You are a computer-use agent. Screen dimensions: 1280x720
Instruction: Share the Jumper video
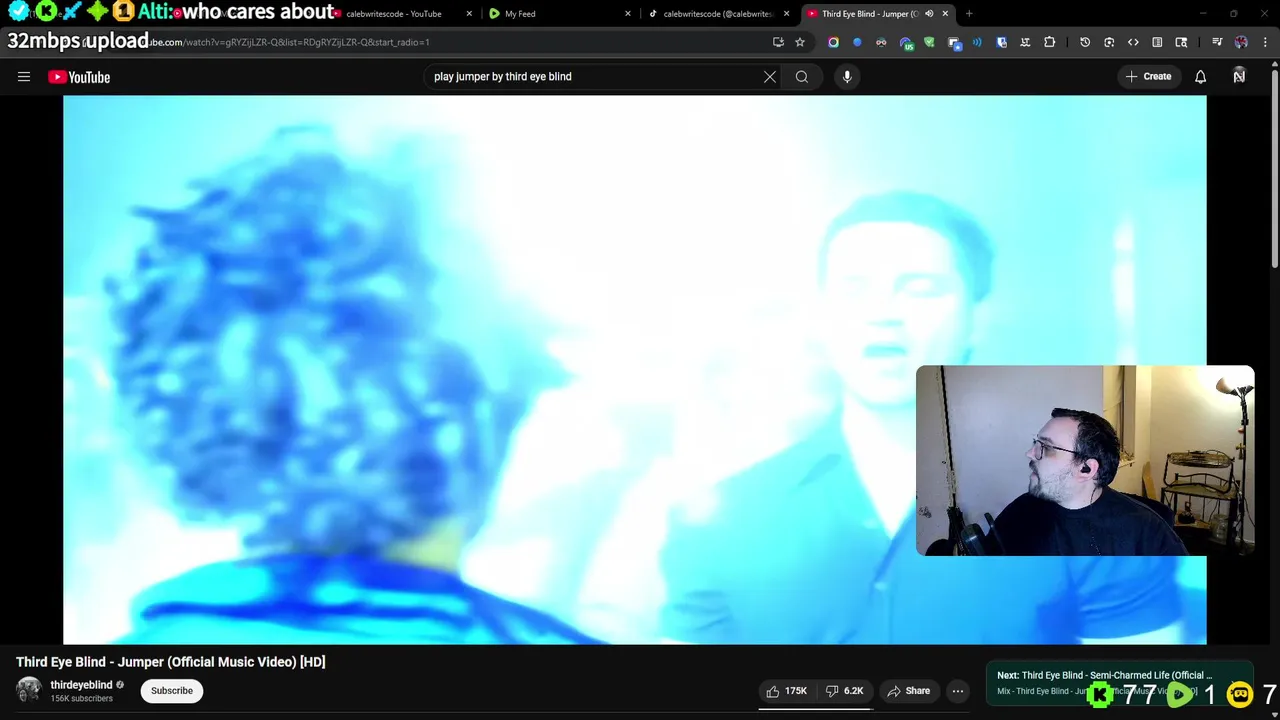pos(908,691)
